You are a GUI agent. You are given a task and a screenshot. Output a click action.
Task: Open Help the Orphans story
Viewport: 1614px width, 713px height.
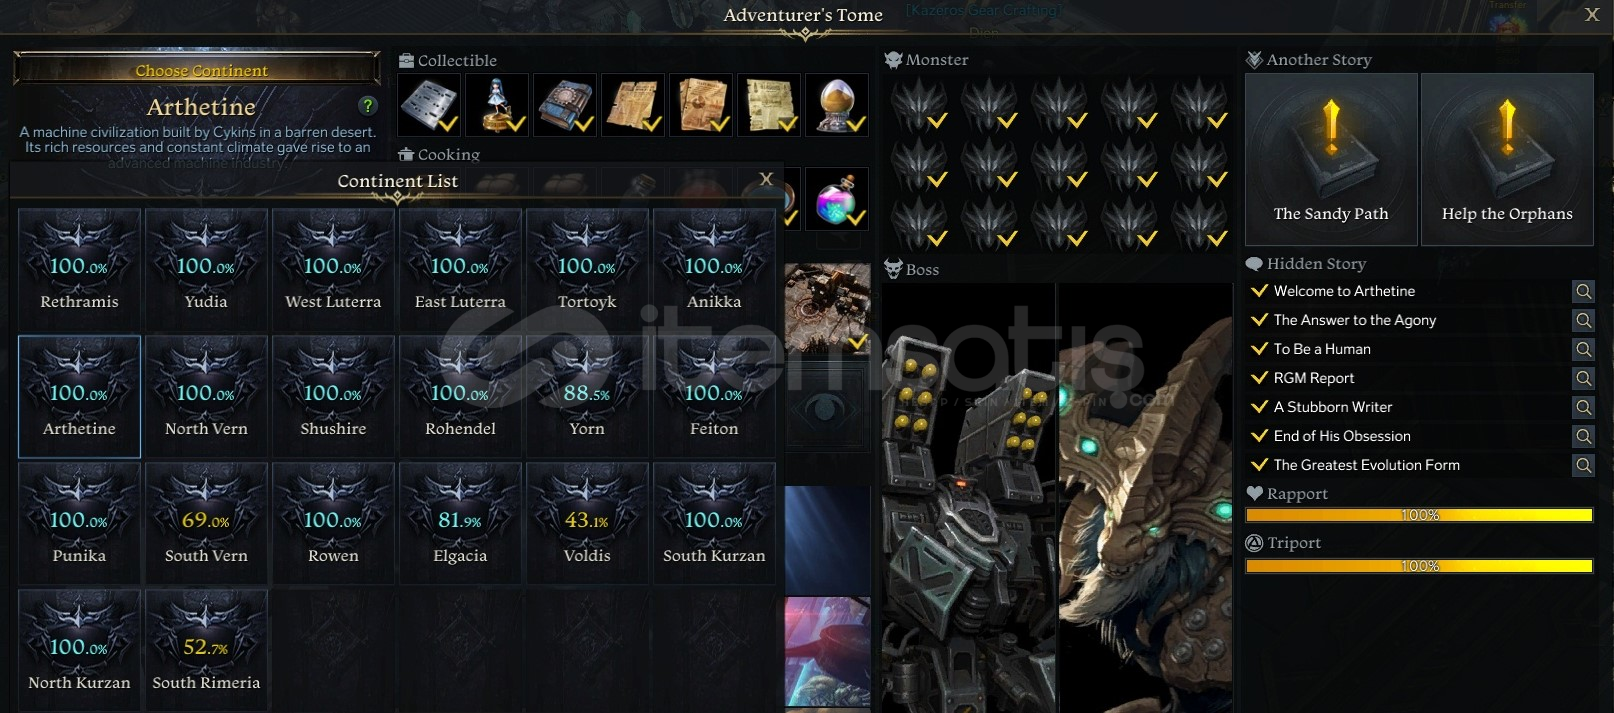(1507, 159)
